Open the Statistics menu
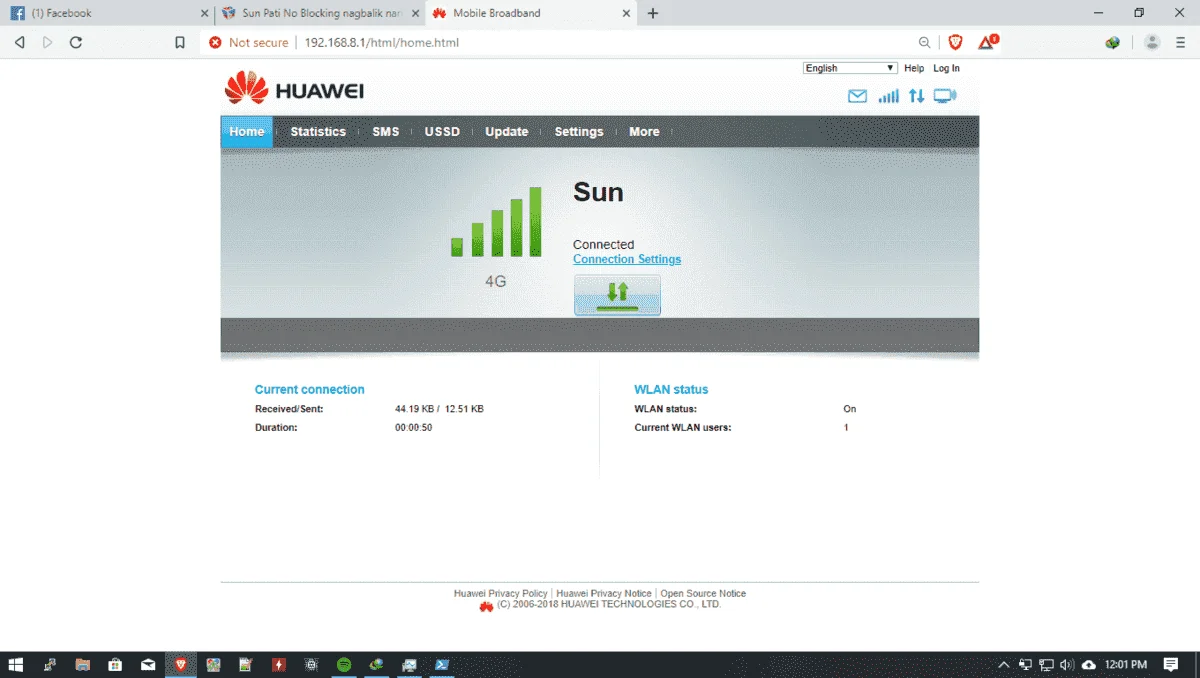This screenshot has width=1200, height=678. tap(318, 132)
